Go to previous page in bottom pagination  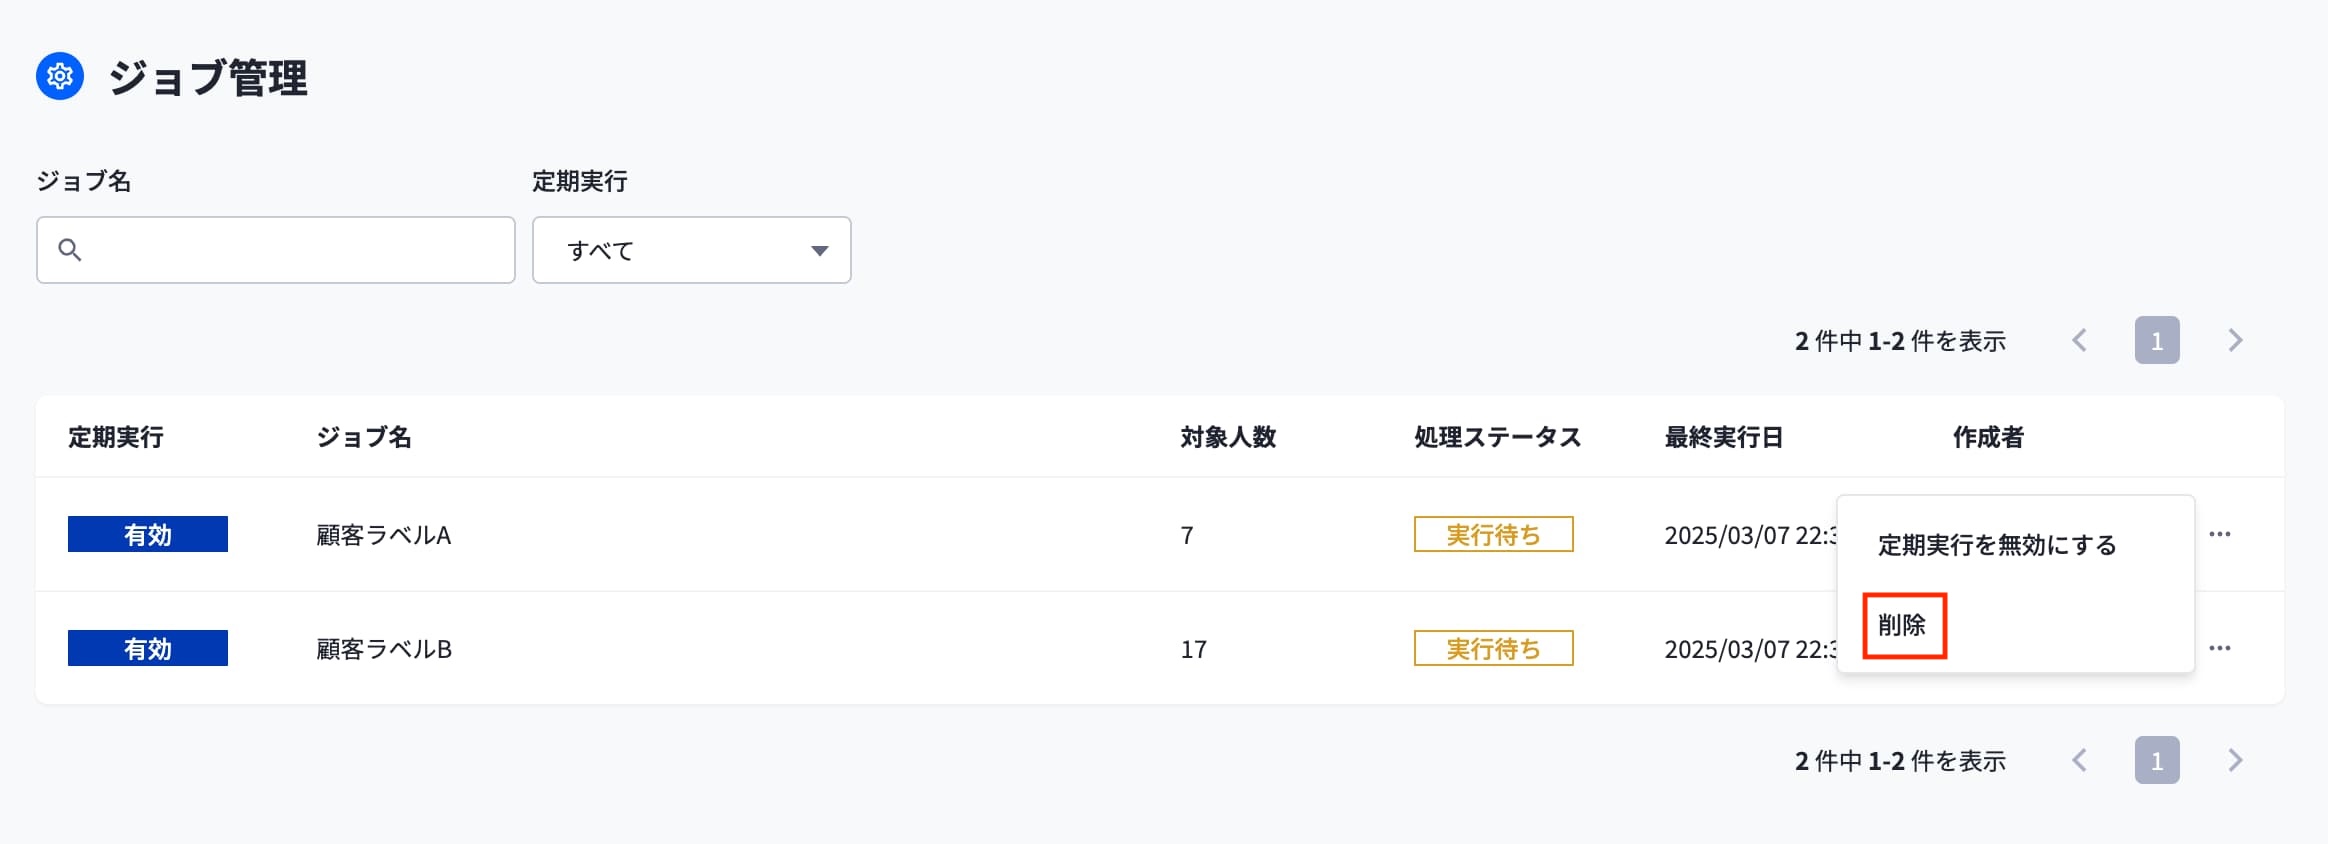click(x=2080, y=761)
